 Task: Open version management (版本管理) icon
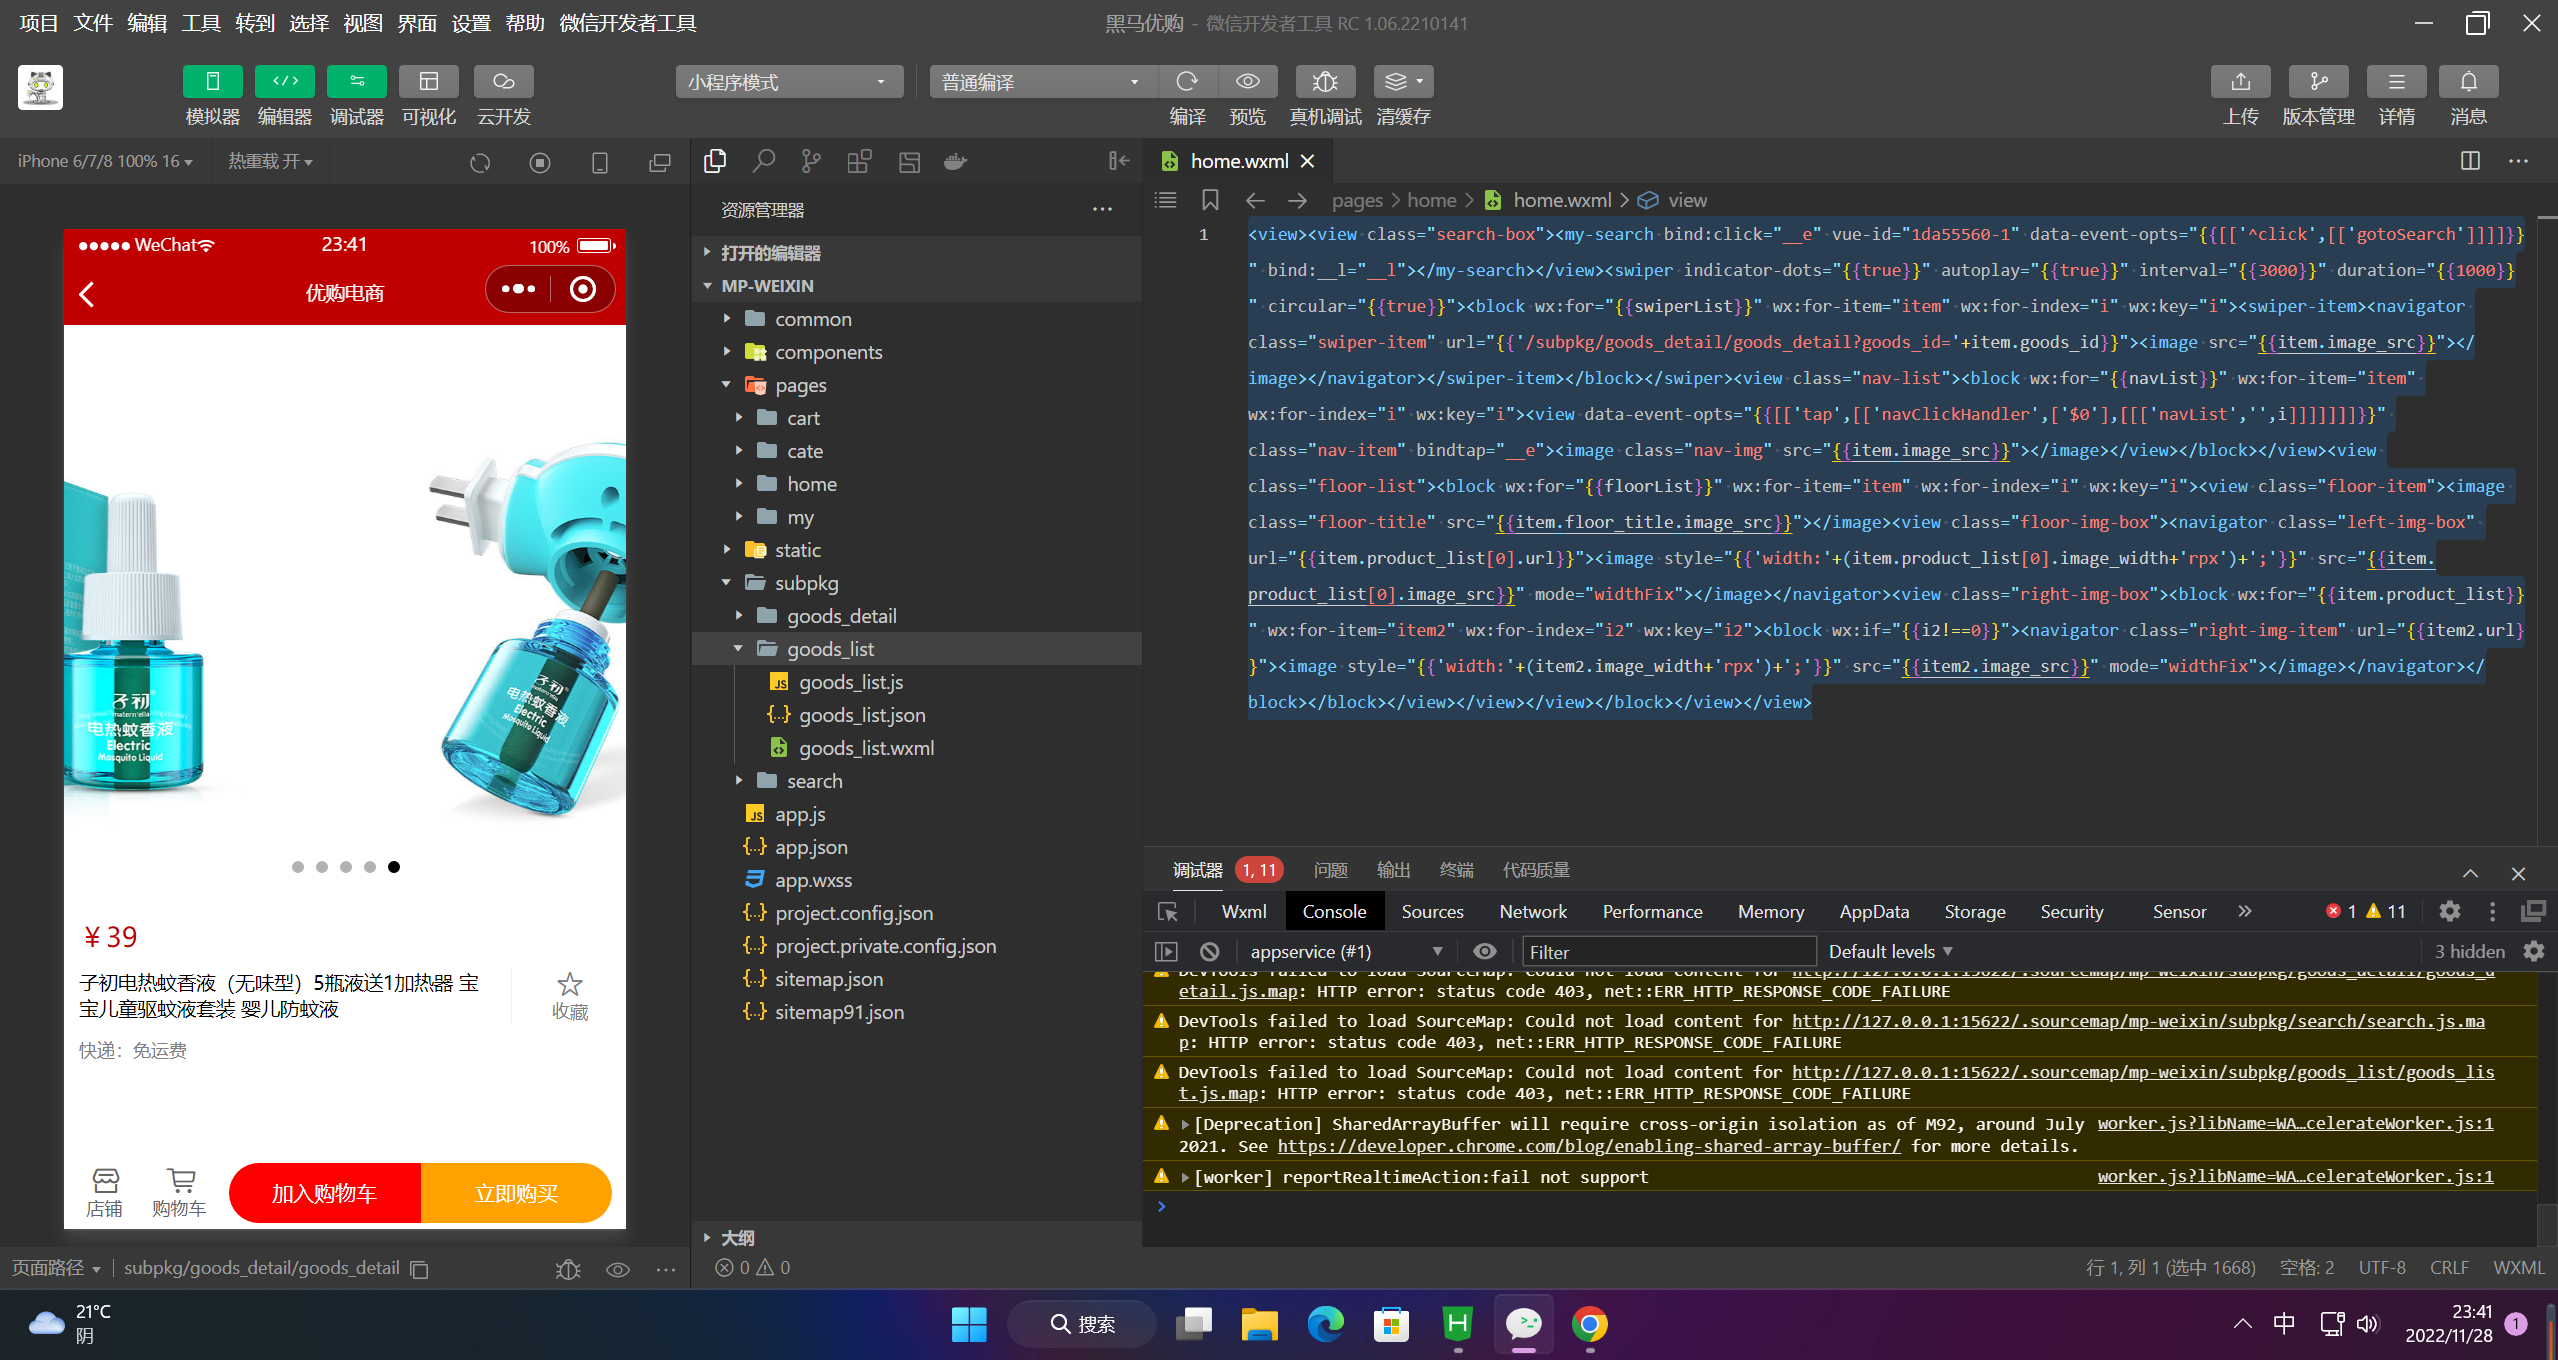2318,82
